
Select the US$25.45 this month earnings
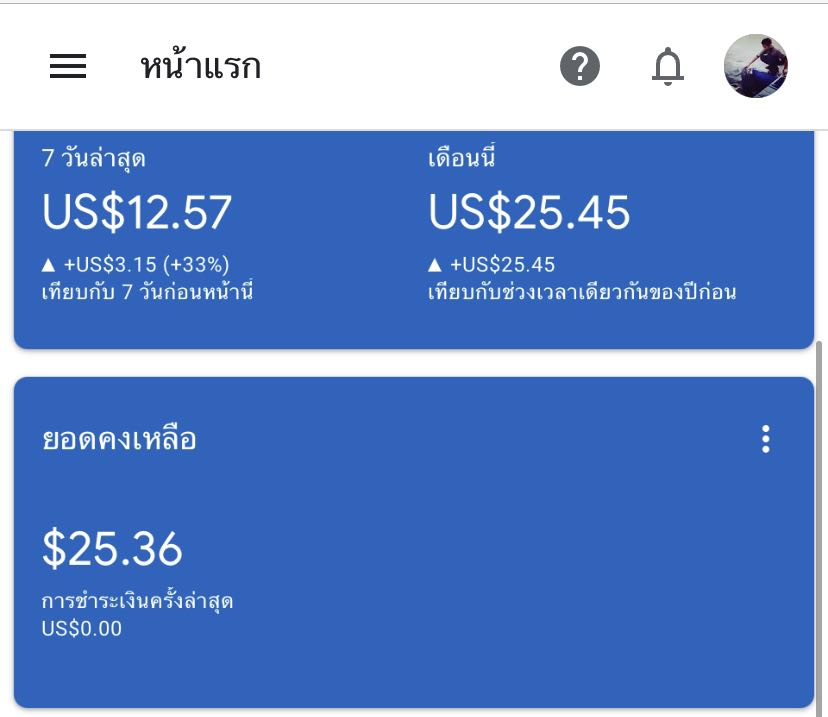tap(529, 212)
